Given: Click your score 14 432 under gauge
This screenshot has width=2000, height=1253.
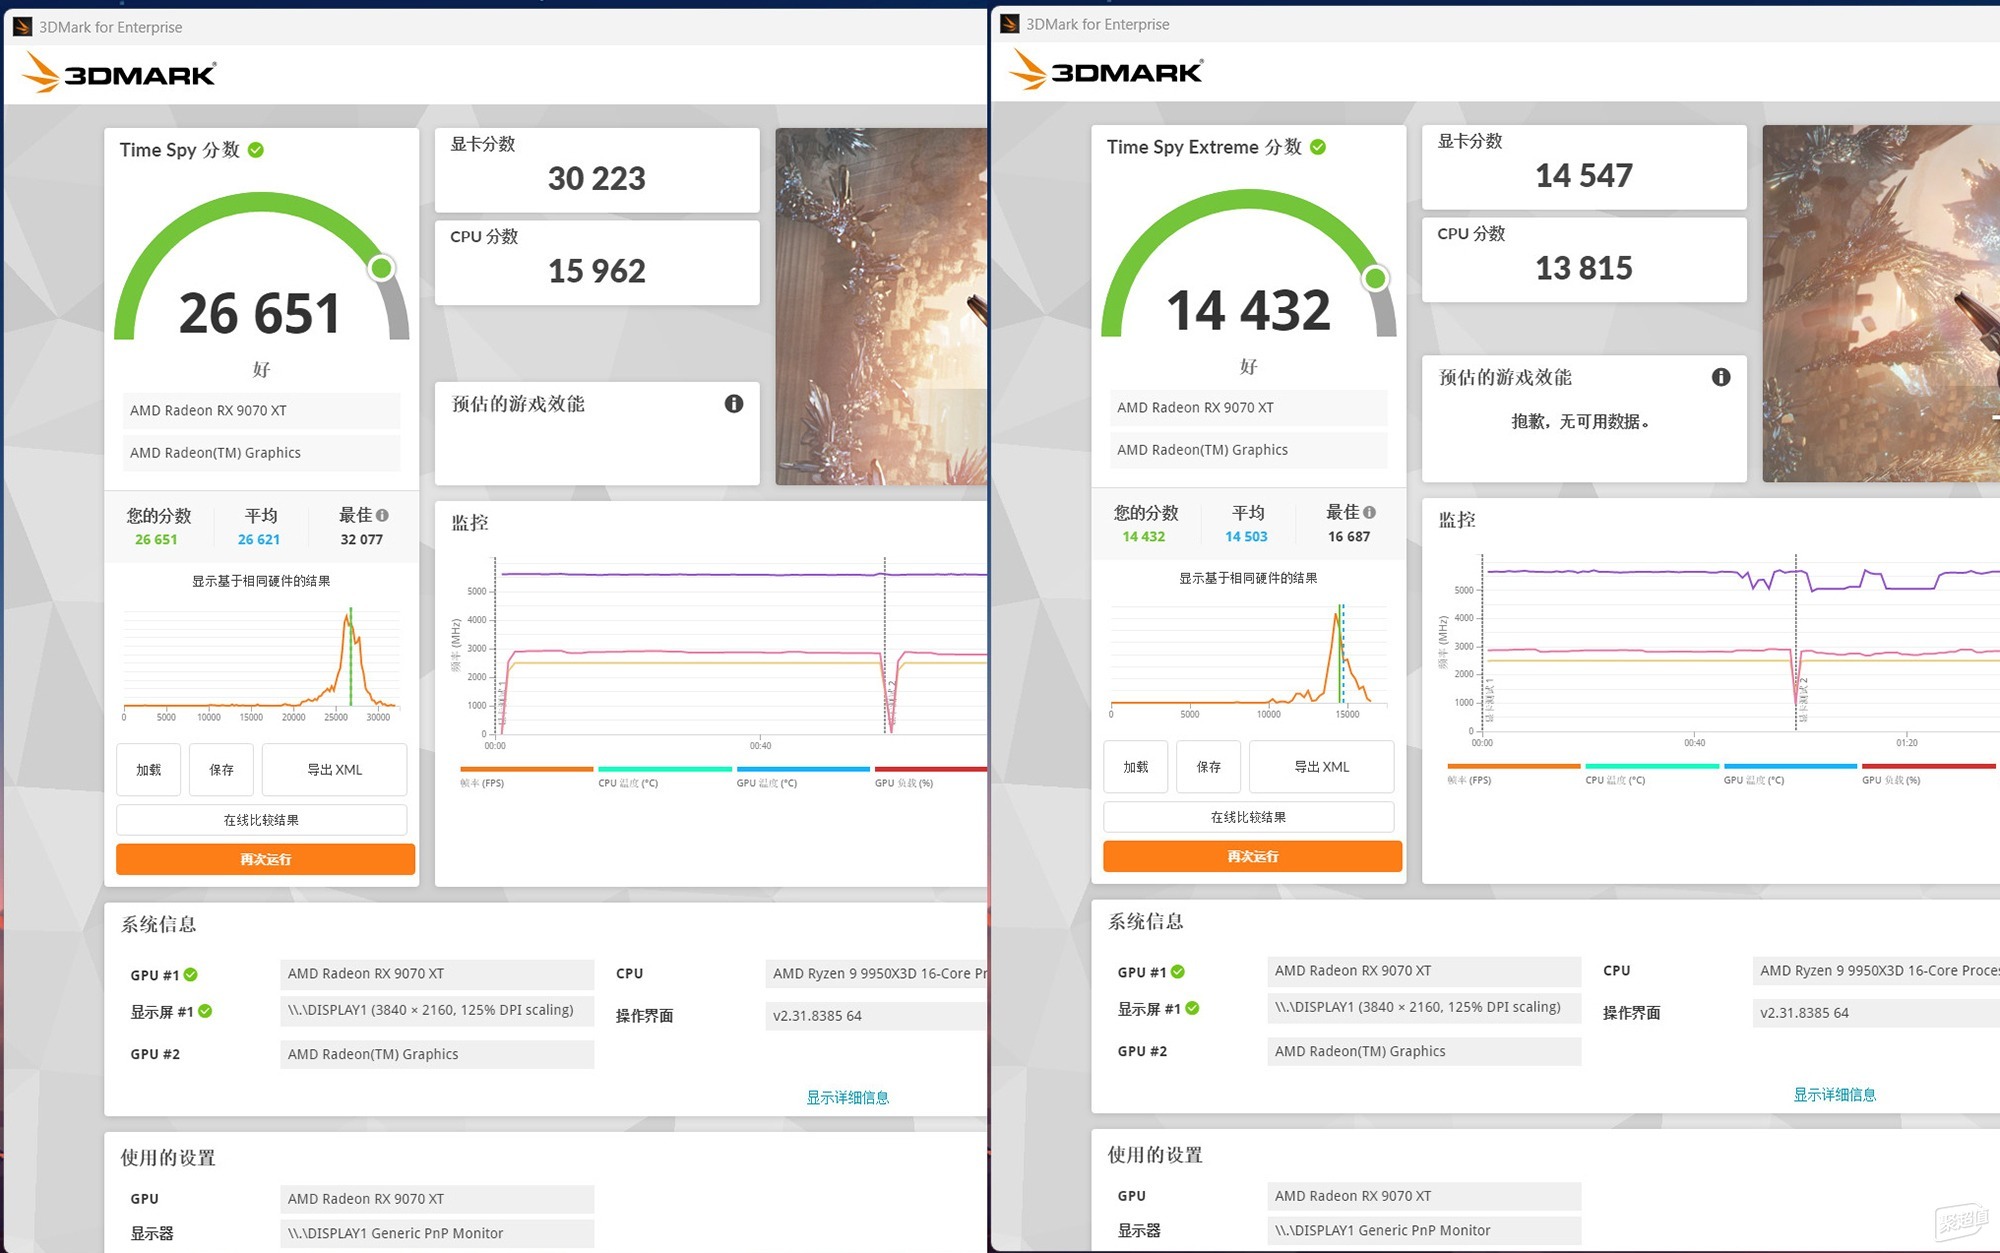Looking at the screenshot, I should click(1143, 536).
